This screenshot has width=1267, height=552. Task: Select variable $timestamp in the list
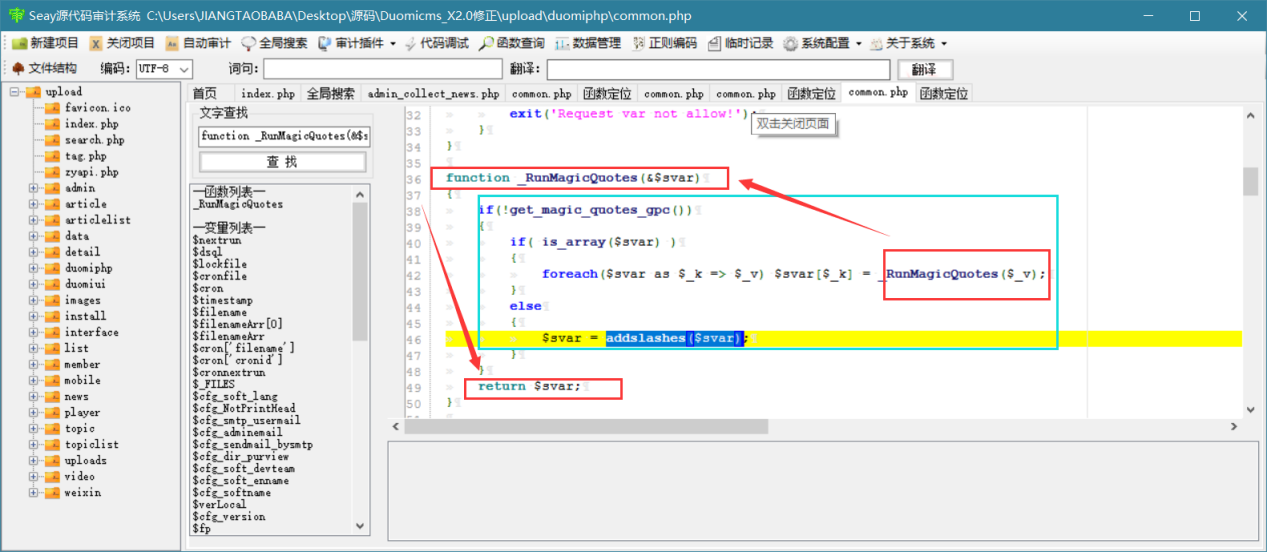222,300
